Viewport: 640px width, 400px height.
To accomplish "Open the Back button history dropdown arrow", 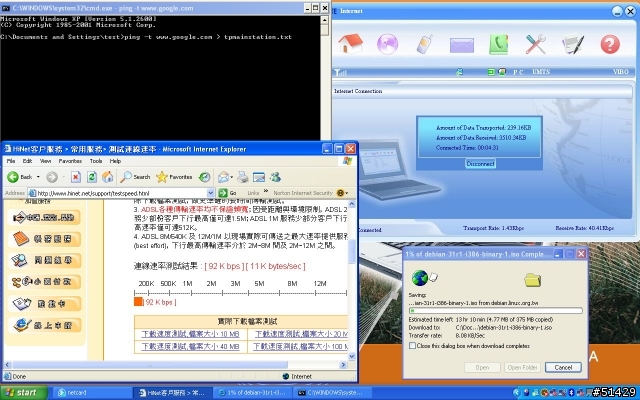I will (x=38, y=177).
